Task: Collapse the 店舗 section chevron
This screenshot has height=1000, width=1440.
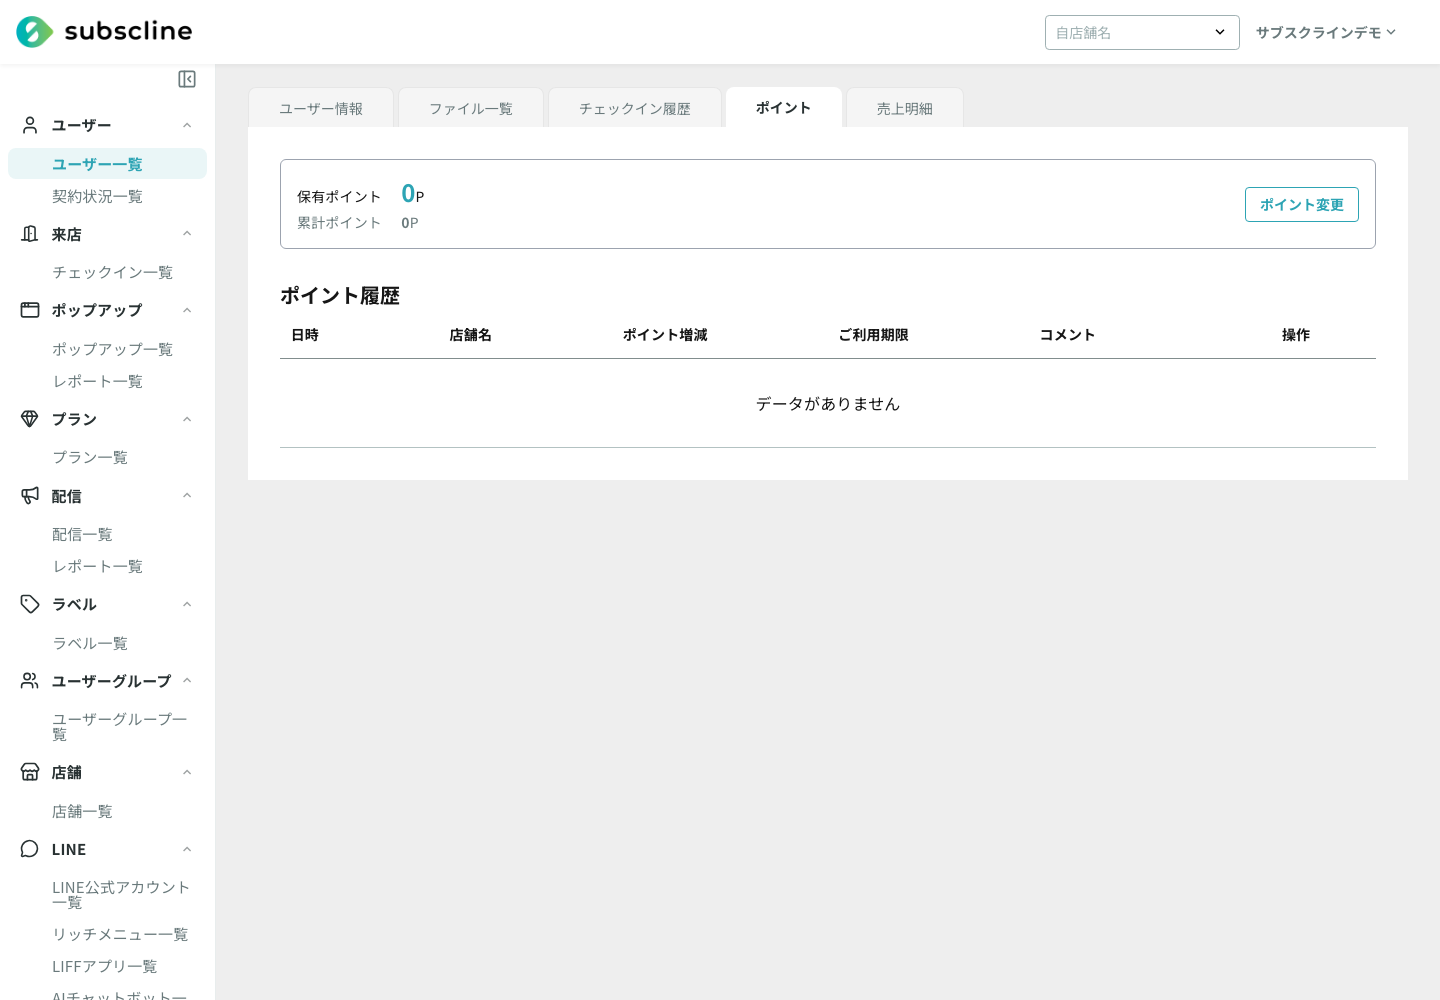Action: 187,772
